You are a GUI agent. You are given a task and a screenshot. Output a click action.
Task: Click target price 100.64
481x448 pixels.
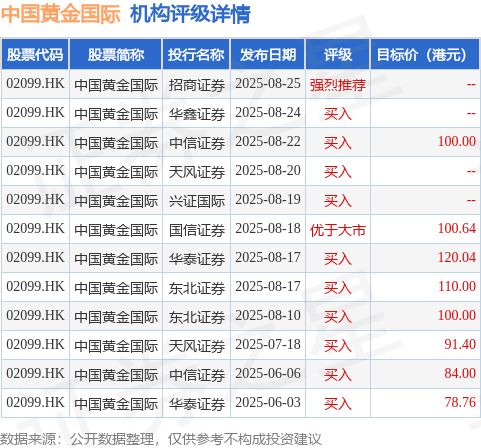457,229
